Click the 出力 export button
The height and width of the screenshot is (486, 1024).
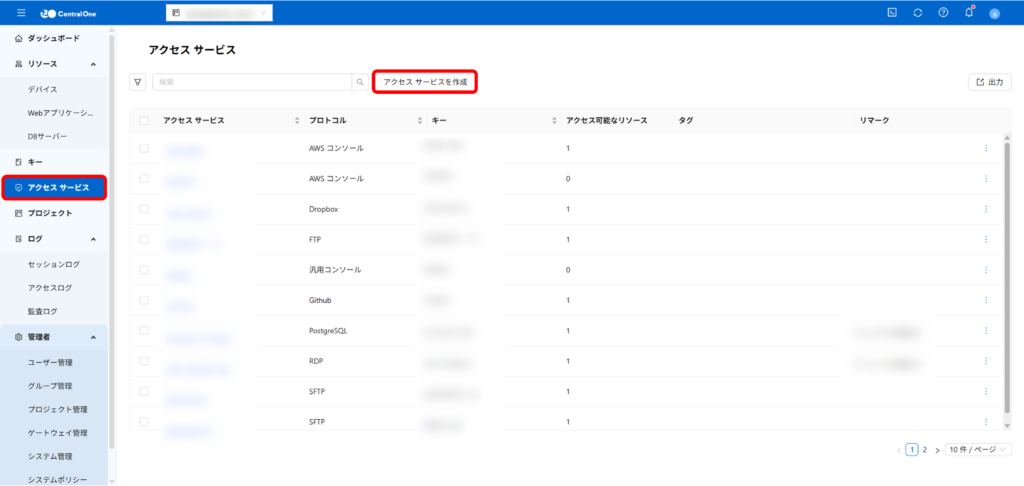[x=989, y=82]
